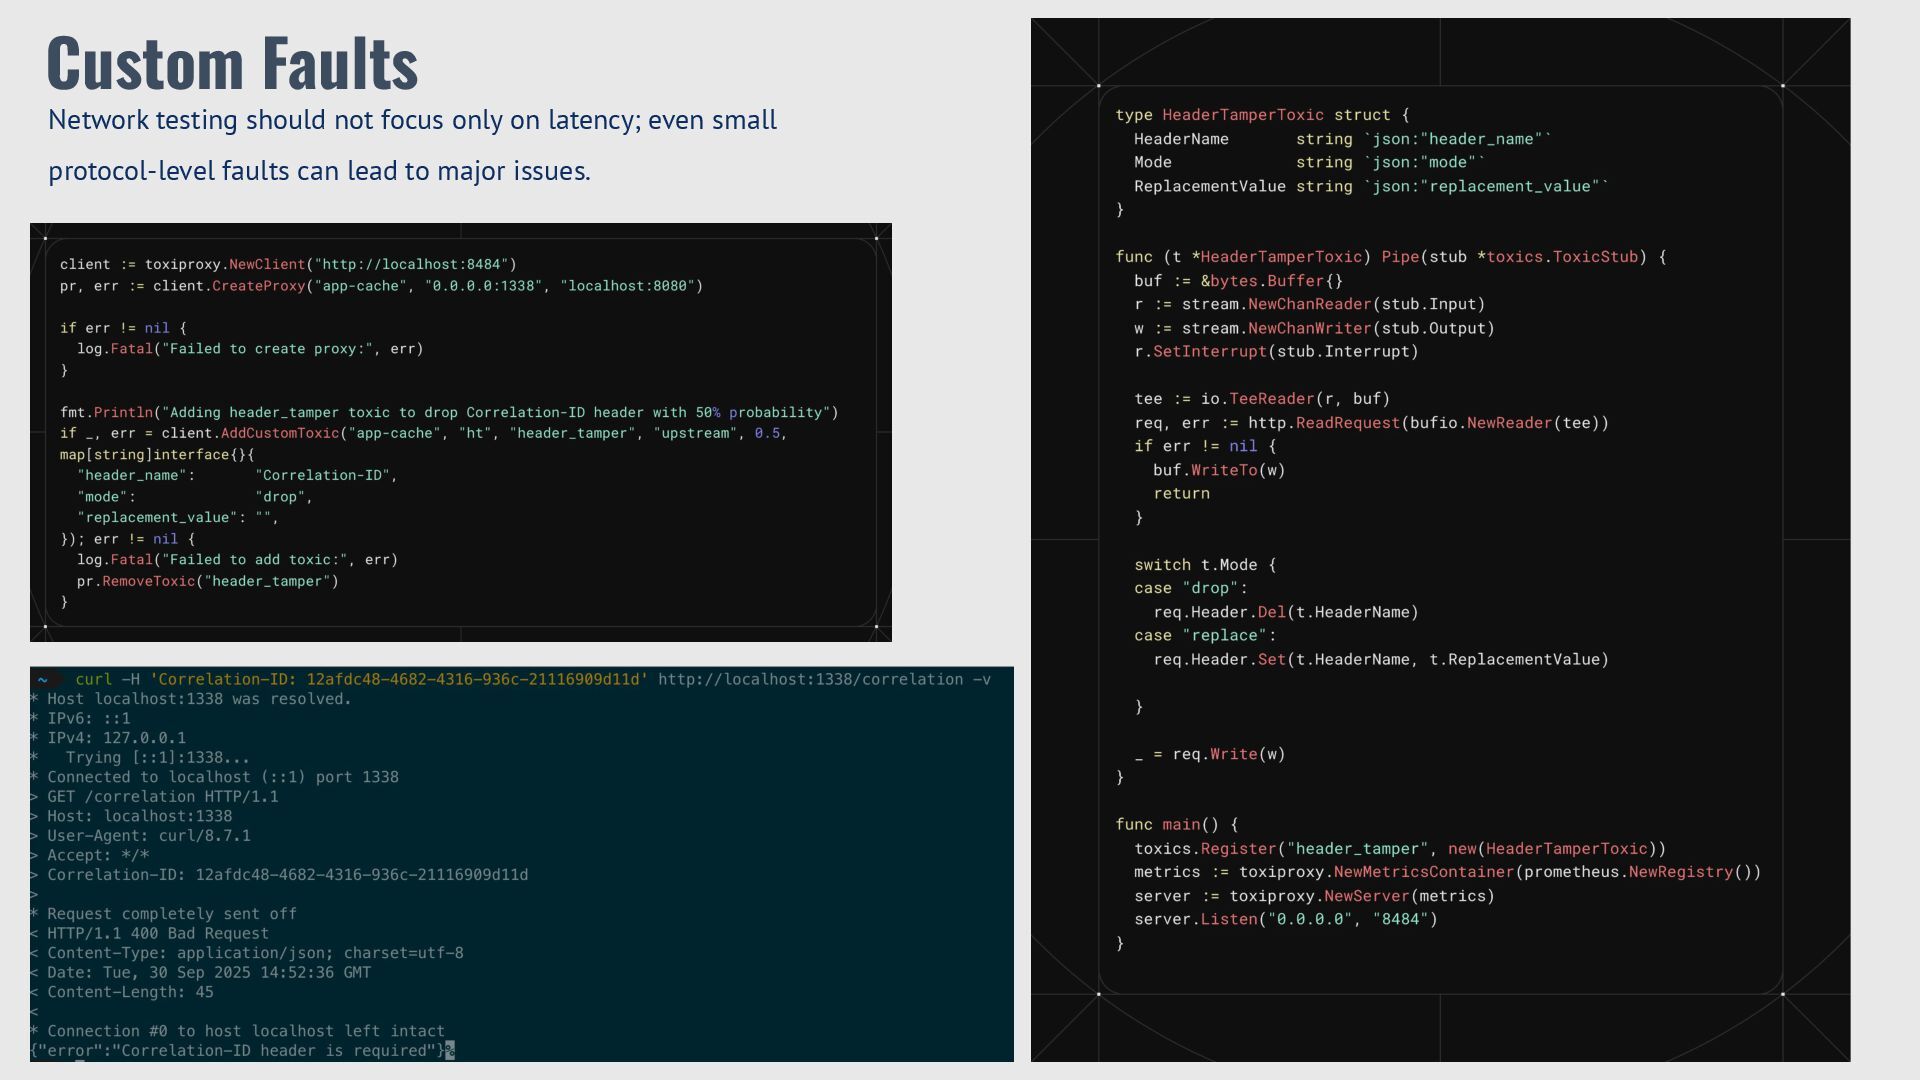This screenshot has width=1920, height=1080.
Task: Click the curl command URL localhost:1338/correlation
Action: coord(810,680)
